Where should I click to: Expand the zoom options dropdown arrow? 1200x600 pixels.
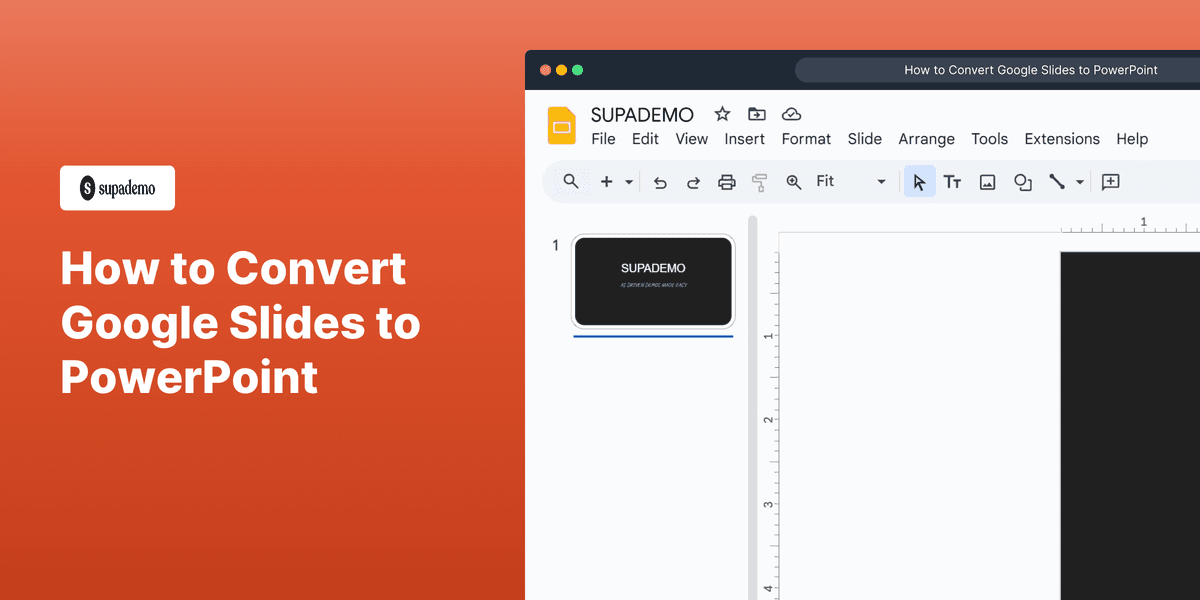(880, 182)
